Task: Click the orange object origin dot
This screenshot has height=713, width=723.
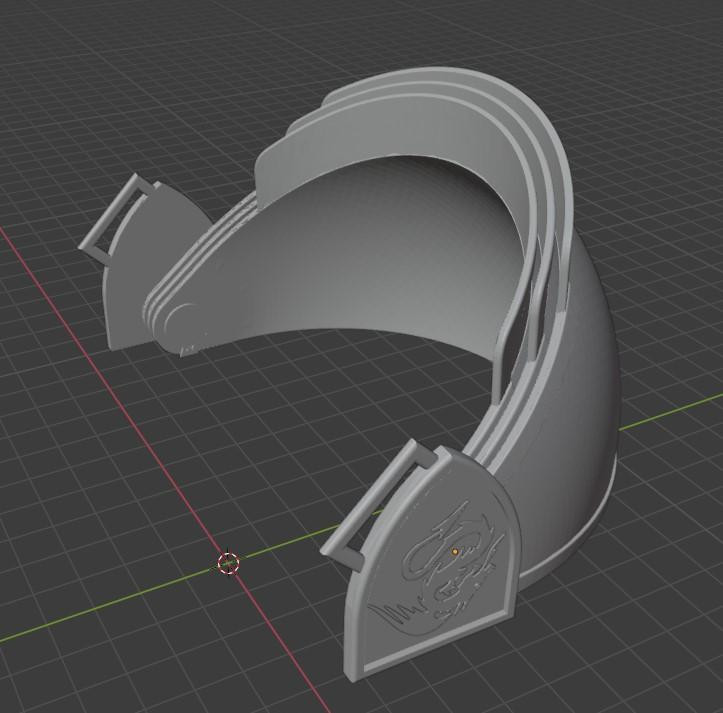Action: (455, 551)
